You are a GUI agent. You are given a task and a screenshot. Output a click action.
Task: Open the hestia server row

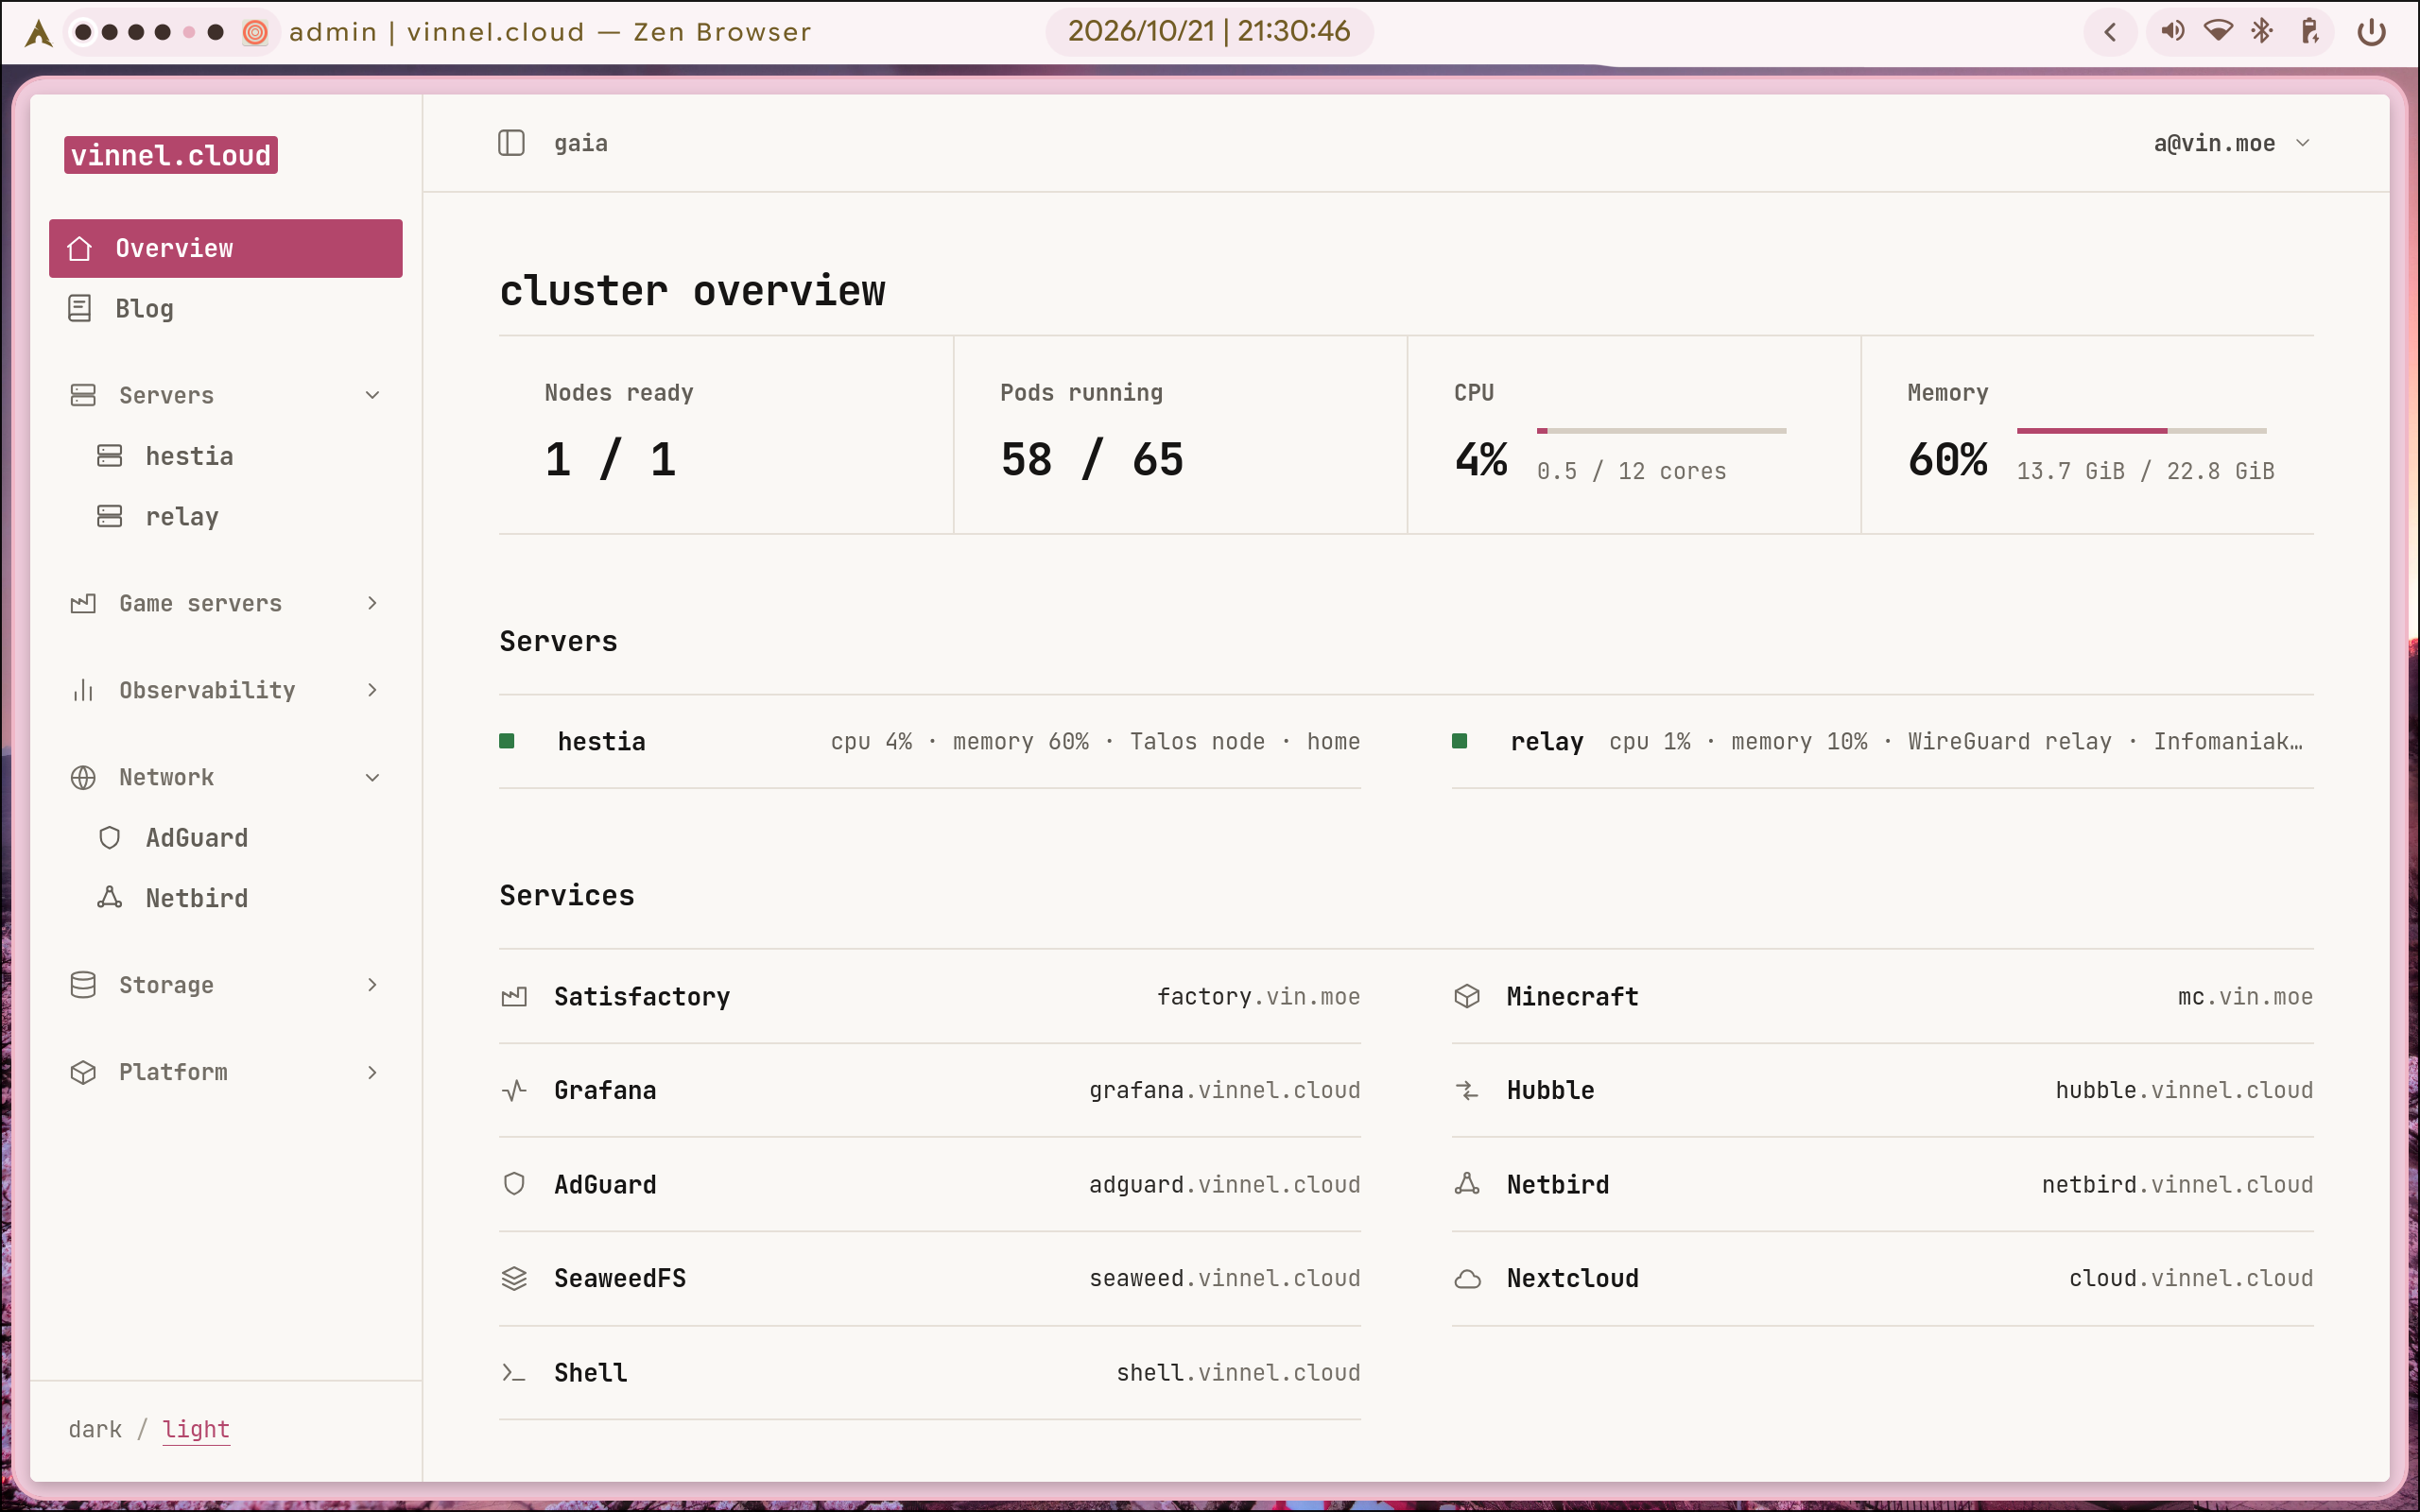(x=930, y=741)
